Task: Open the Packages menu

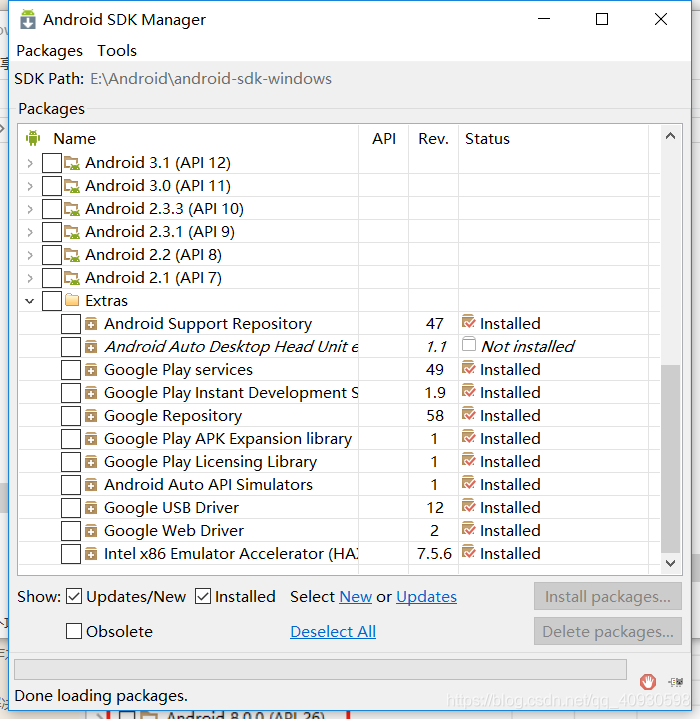Action: point(50,50)
